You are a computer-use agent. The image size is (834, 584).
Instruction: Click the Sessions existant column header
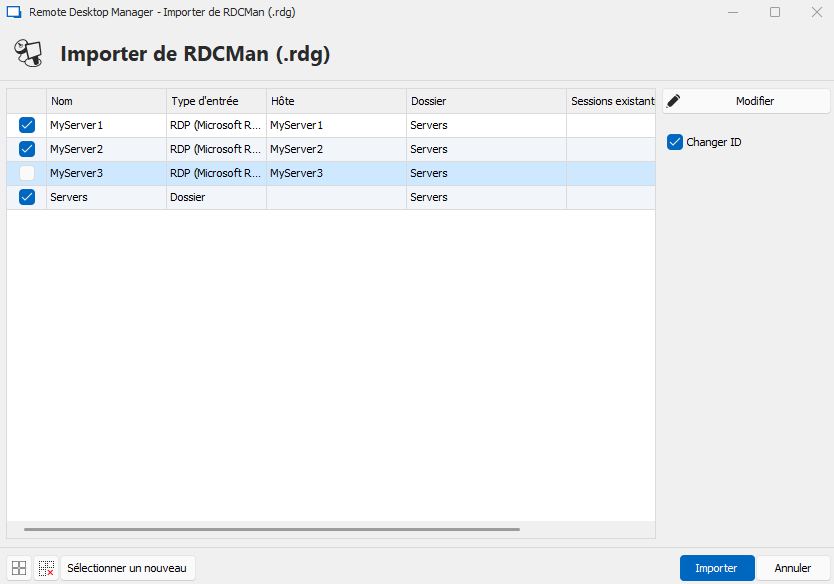tap(611, 101)
